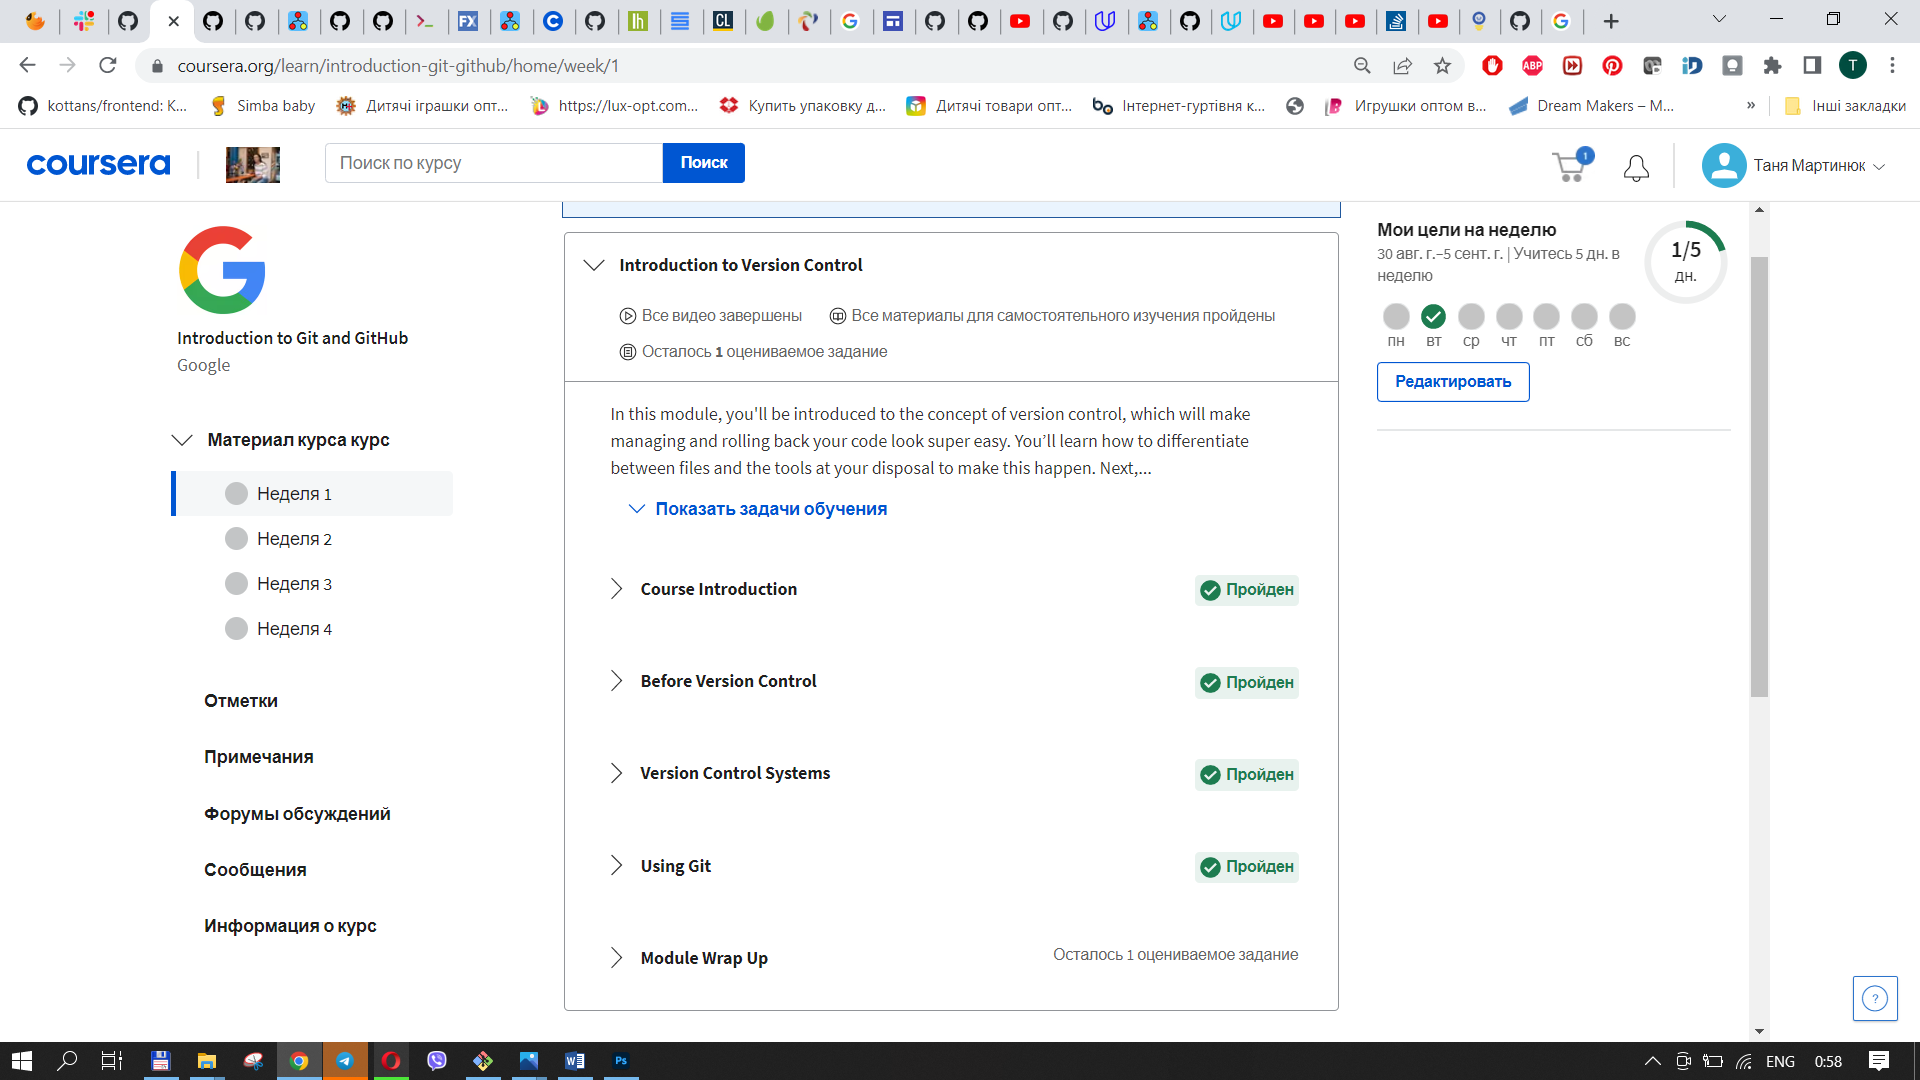Click the 1/5 weekly progress ring
This screenshot has height=1080, width=1920.
[x=1686, y=260]
